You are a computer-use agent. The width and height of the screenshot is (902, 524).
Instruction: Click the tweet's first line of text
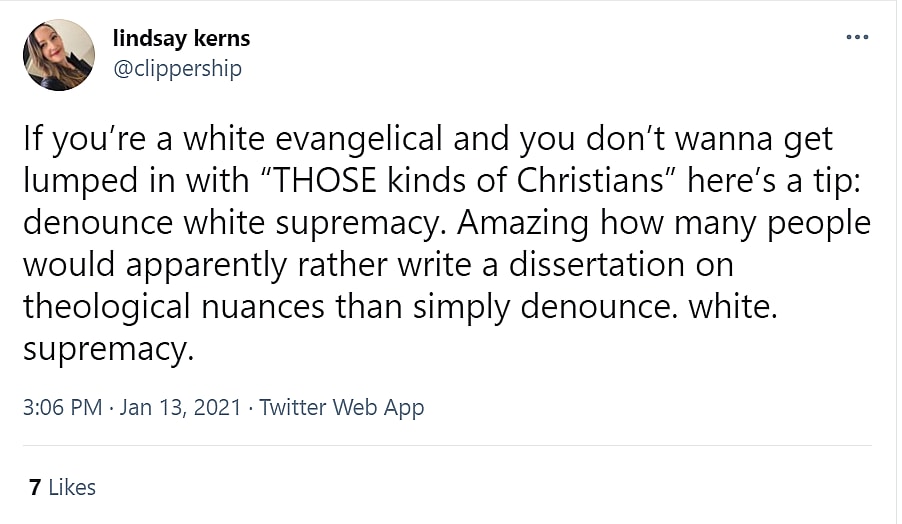[427, 139]
